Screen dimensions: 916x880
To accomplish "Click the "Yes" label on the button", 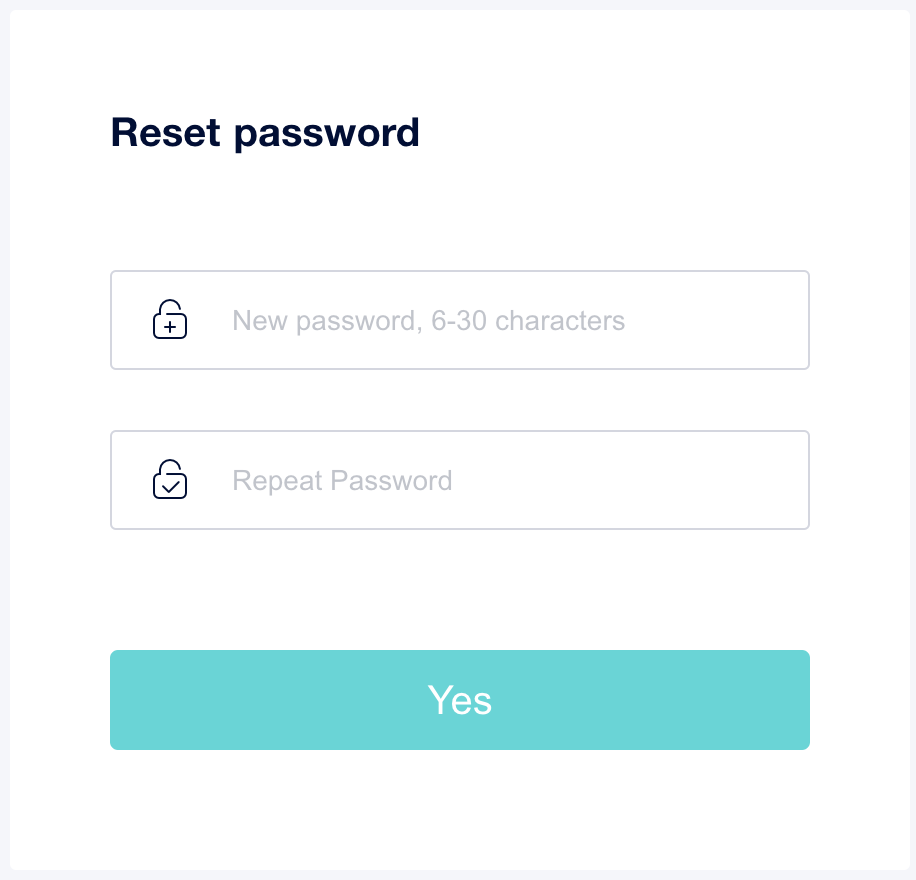I will (460, 700).
